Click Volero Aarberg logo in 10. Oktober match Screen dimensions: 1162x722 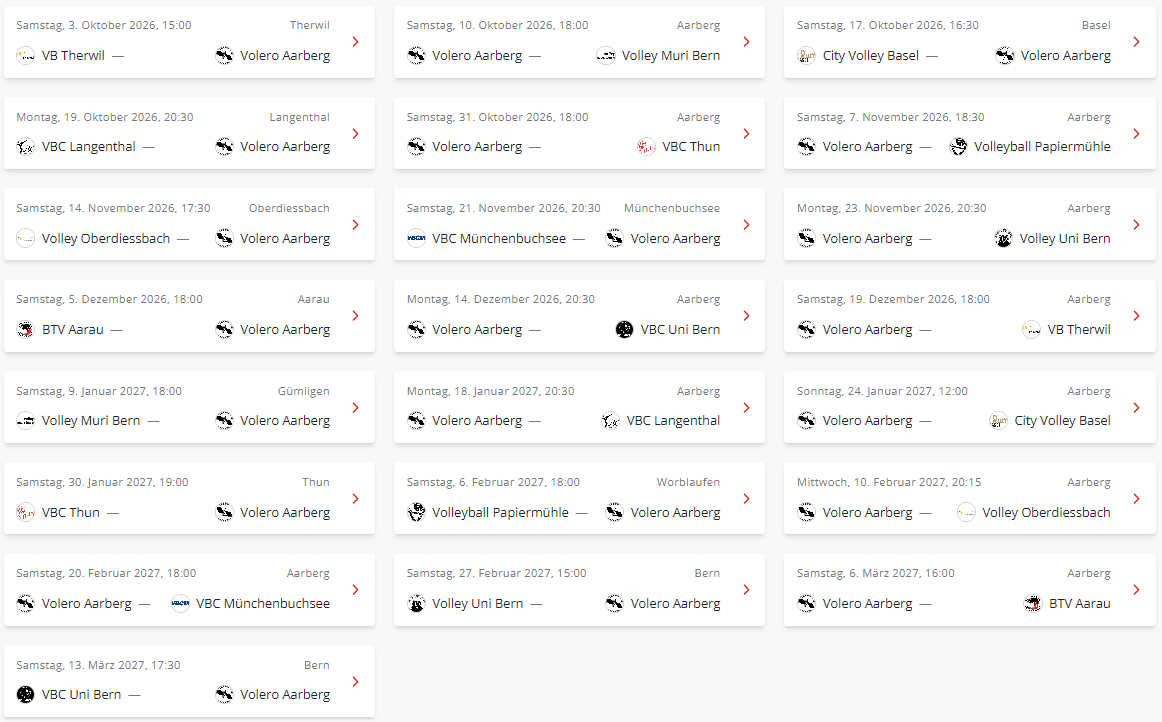pyautogui.click(x=416, y=56)
